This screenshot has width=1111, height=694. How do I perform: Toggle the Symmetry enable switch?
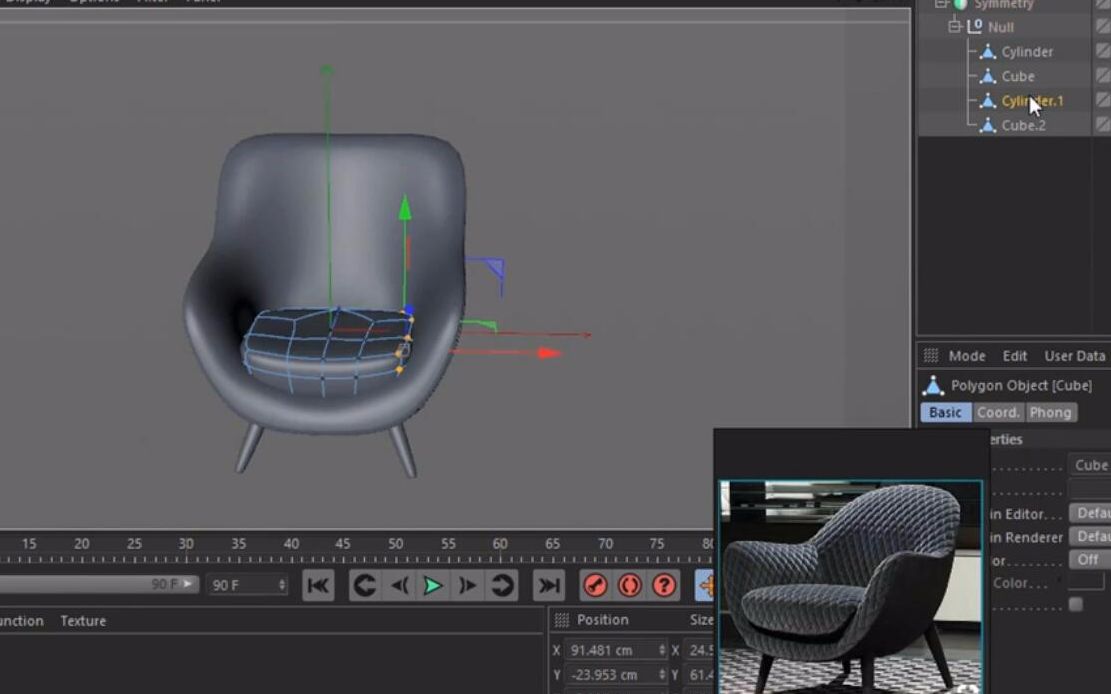[x=957, y=4]
